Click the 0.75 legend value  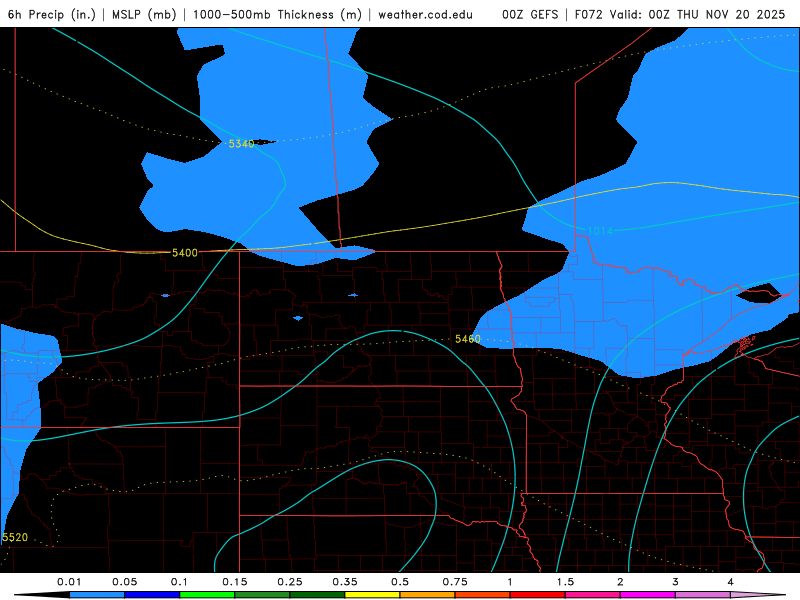pos(455,582)
